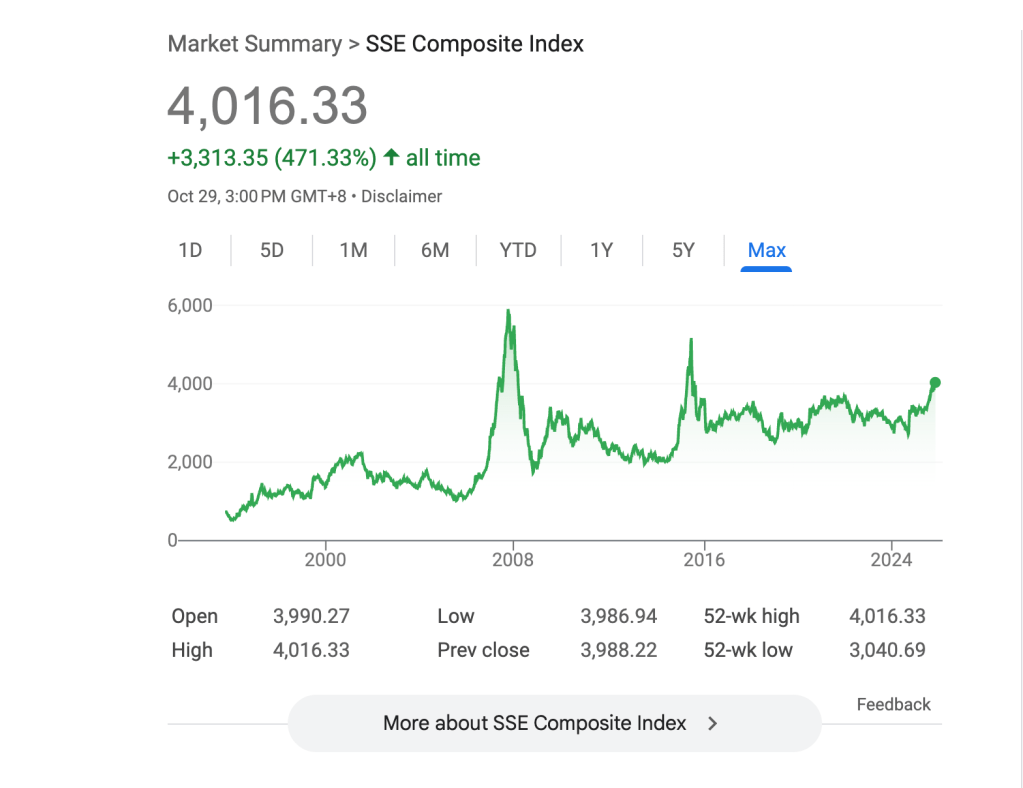Open the Market Summary breadcrumb link
The width and height of the screenshot is (1023, 788).
tap(254, 44)
